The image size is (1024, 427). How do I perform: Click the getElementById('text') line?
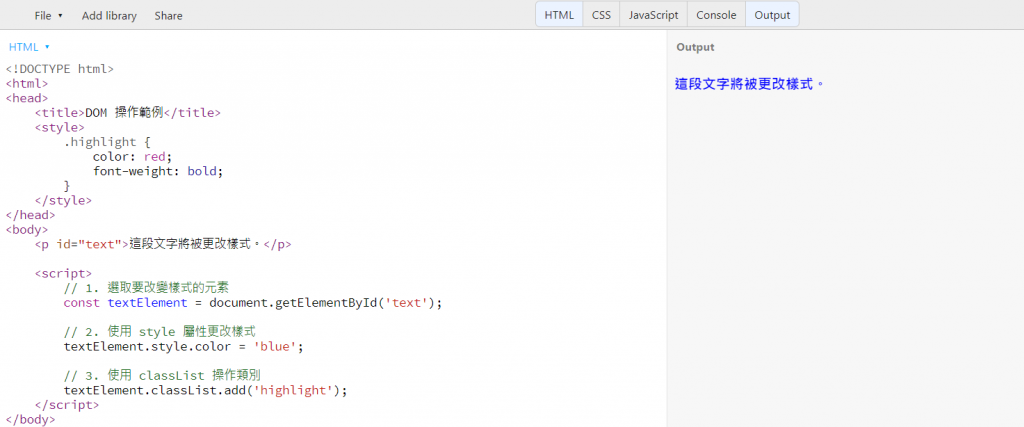click(253, 303)
